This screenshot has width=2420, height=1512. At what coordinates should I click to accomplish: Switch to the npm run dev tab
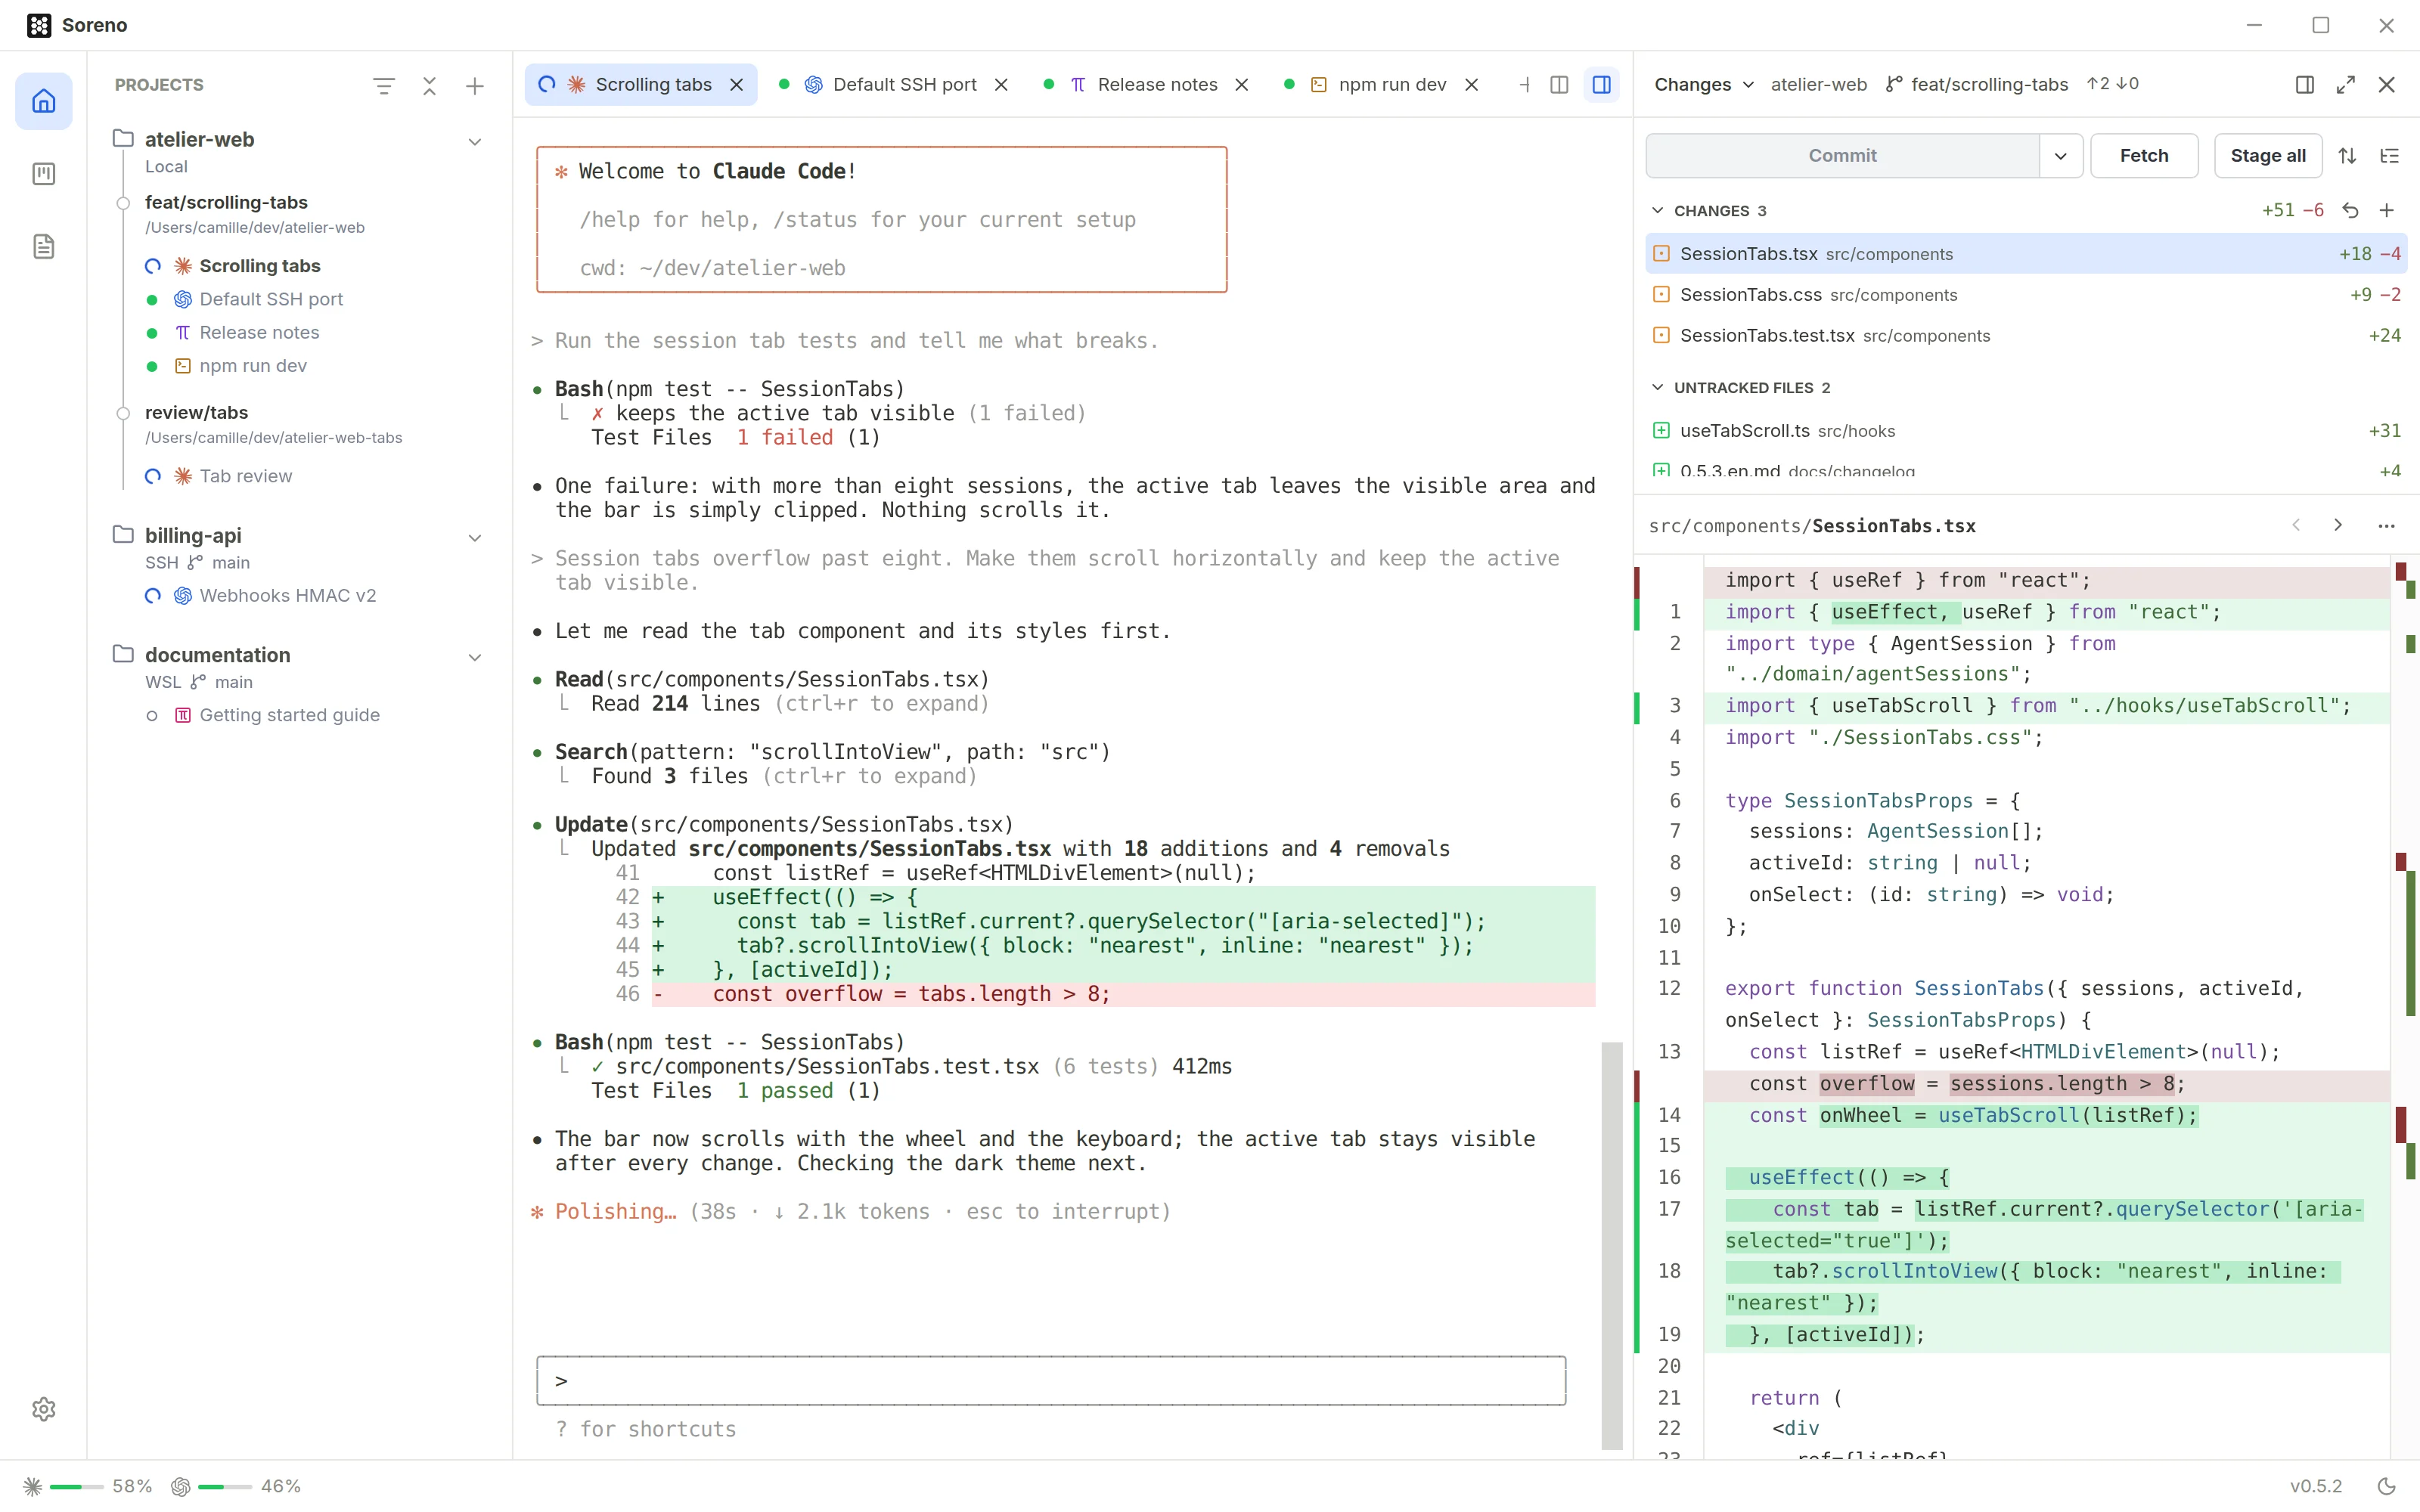coord(1380,85)
